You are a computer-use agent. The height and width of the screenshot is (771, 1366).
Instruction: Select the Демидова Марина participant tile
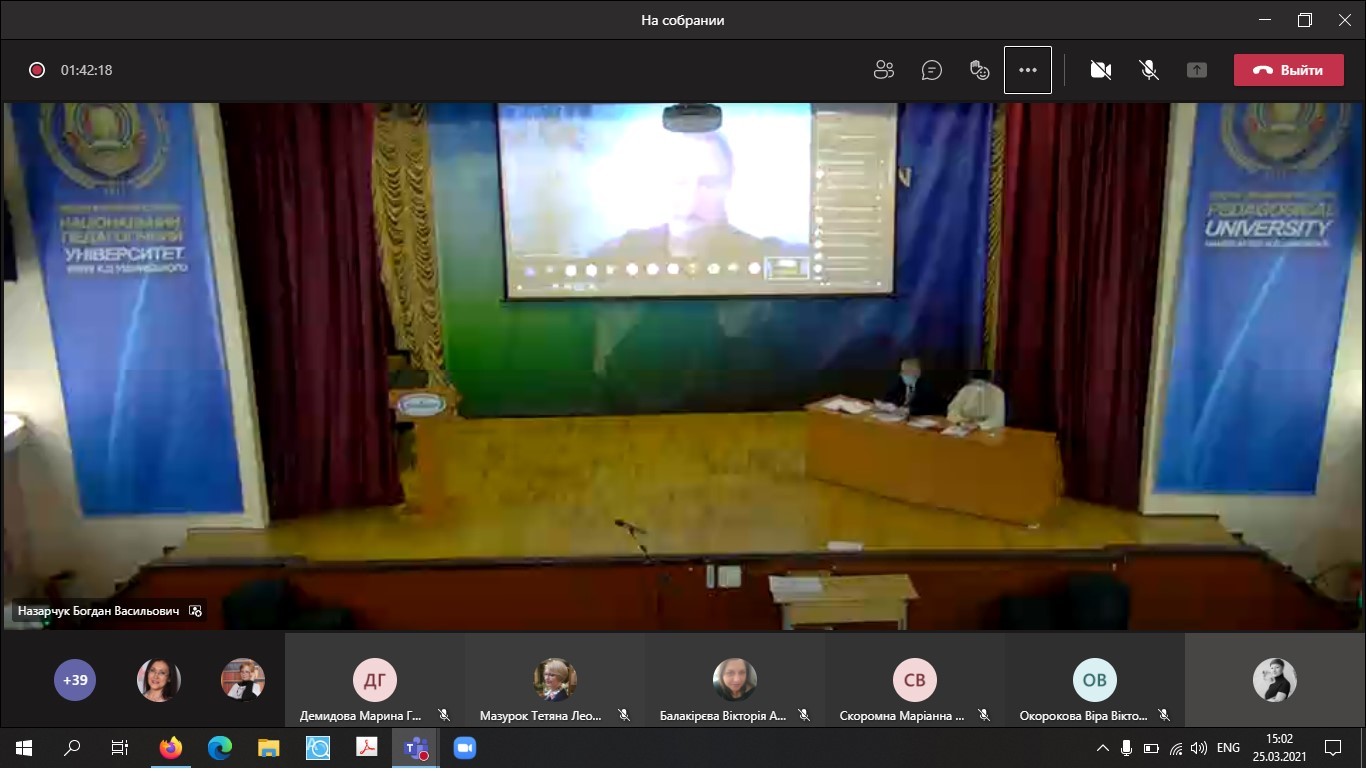pos(375,681)
